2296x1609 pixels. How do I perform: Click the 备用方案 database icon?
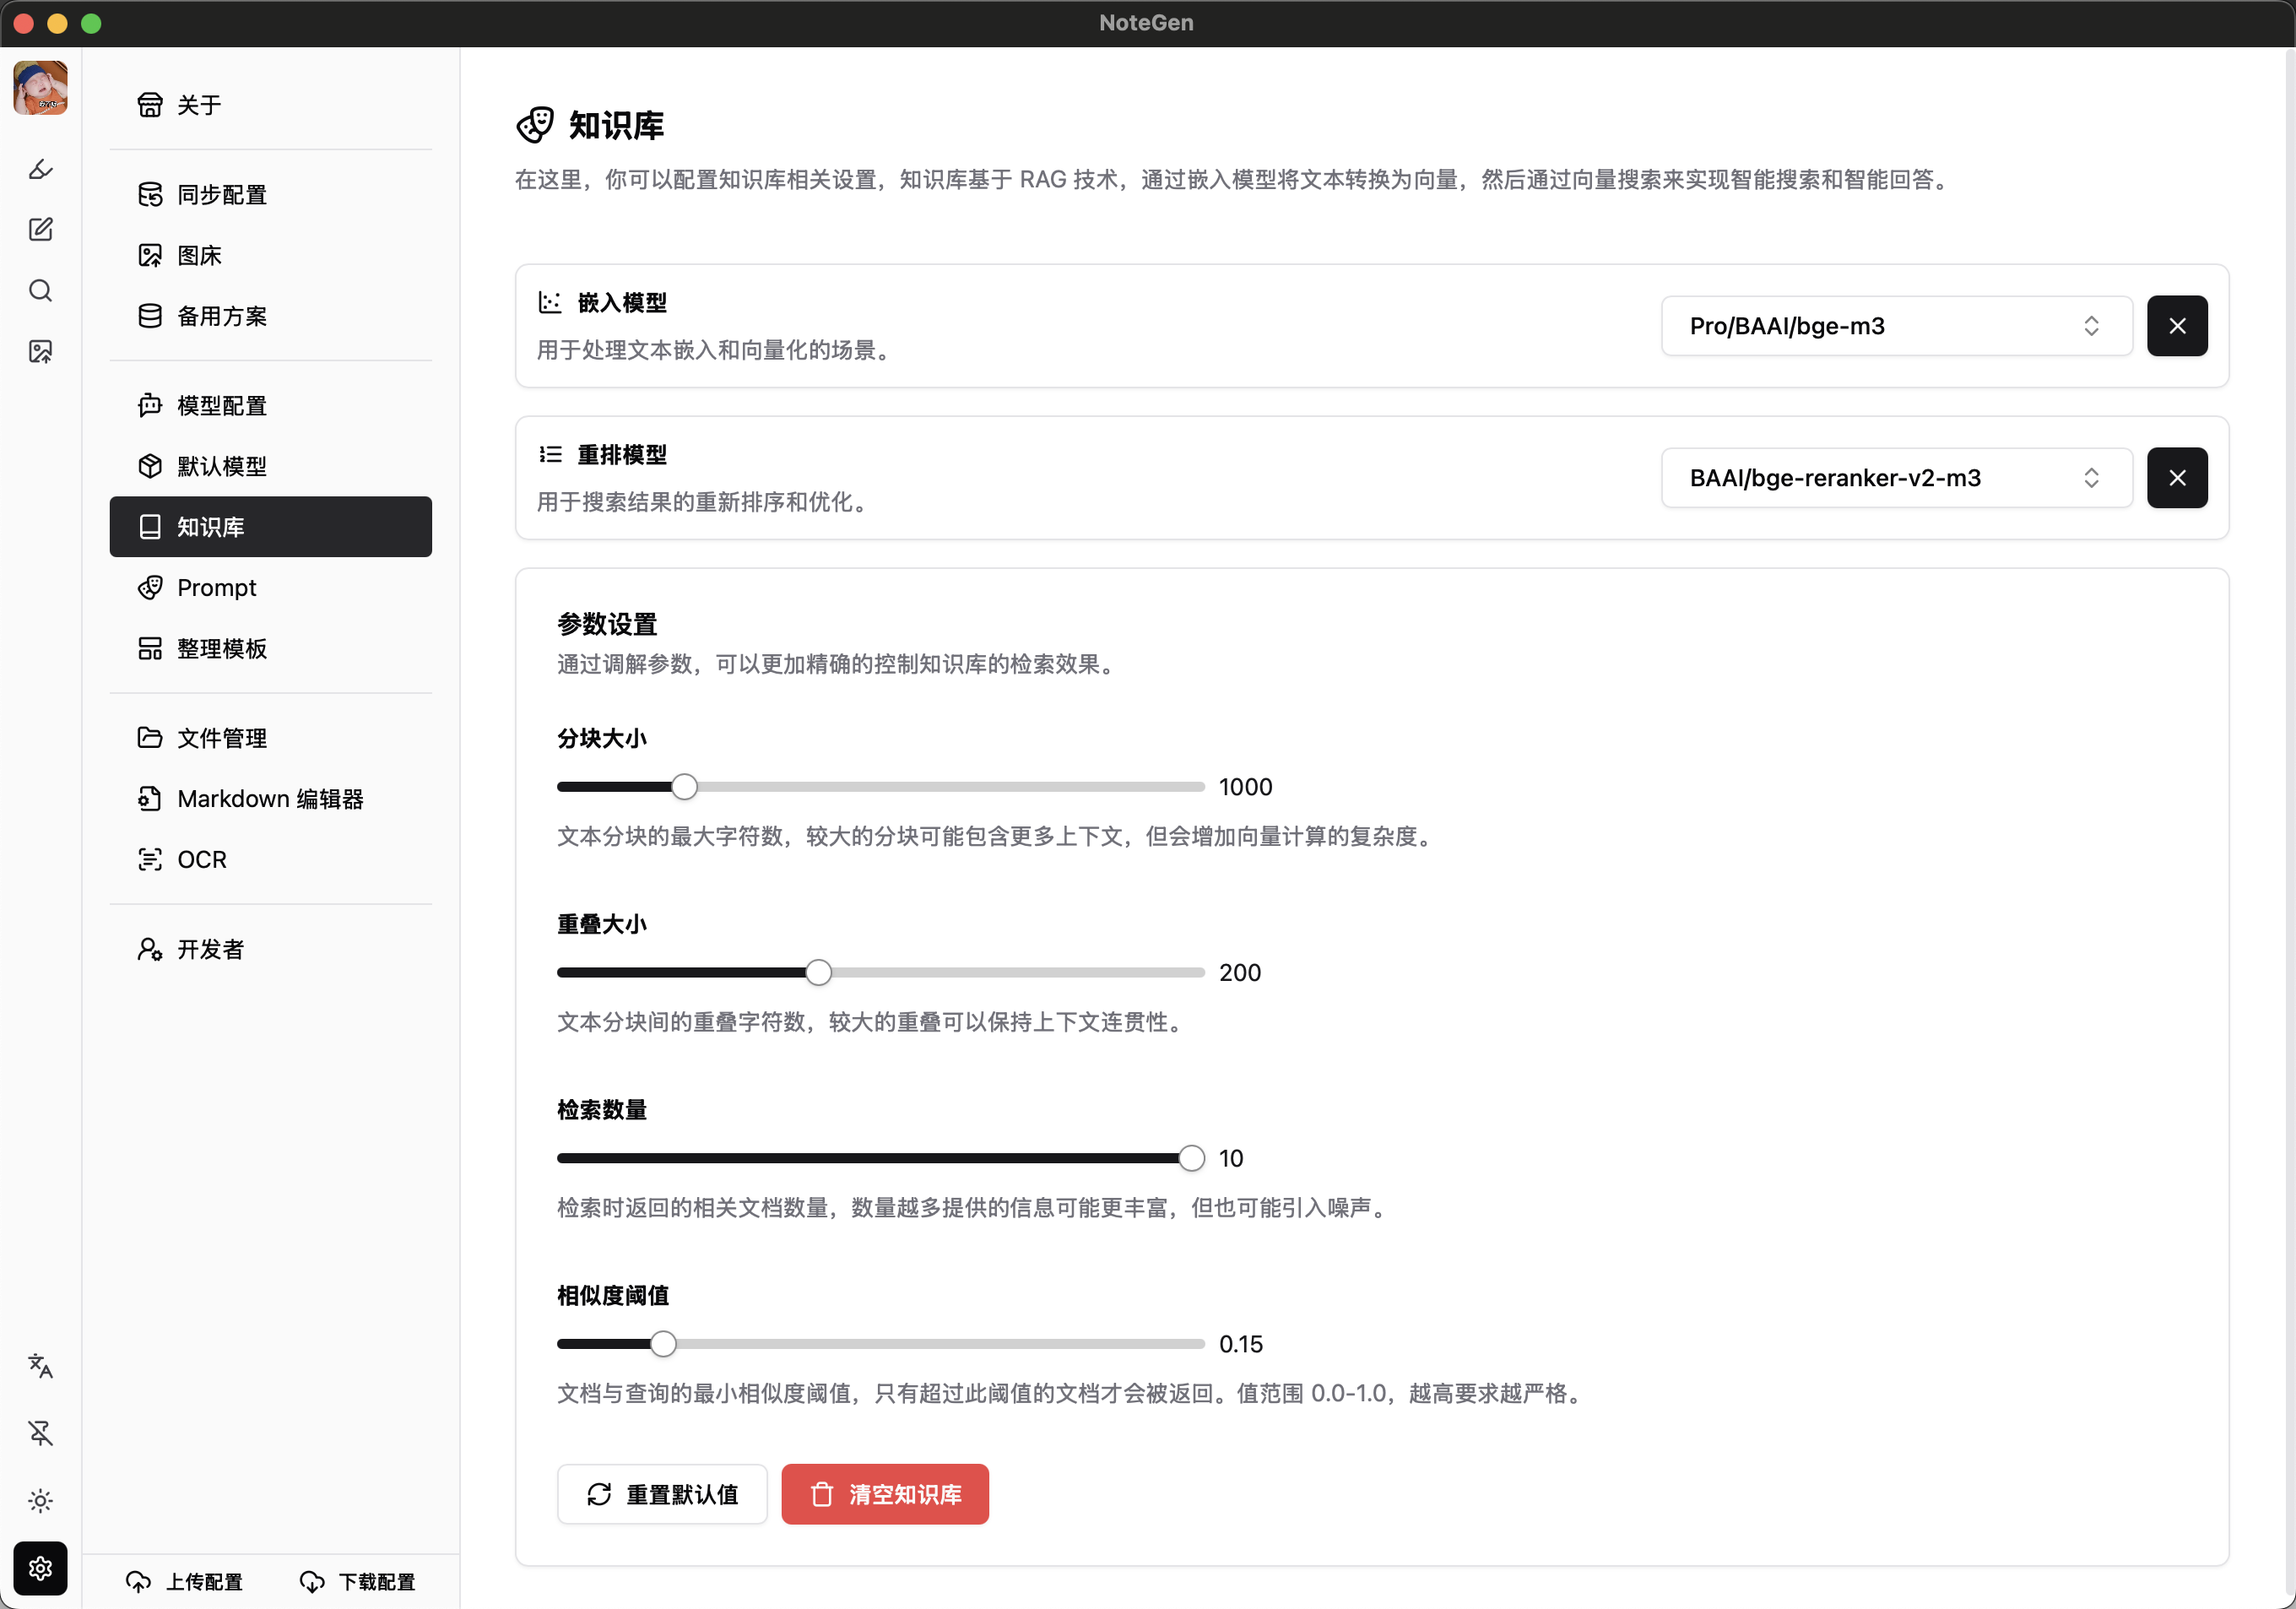tap(150, 316)
